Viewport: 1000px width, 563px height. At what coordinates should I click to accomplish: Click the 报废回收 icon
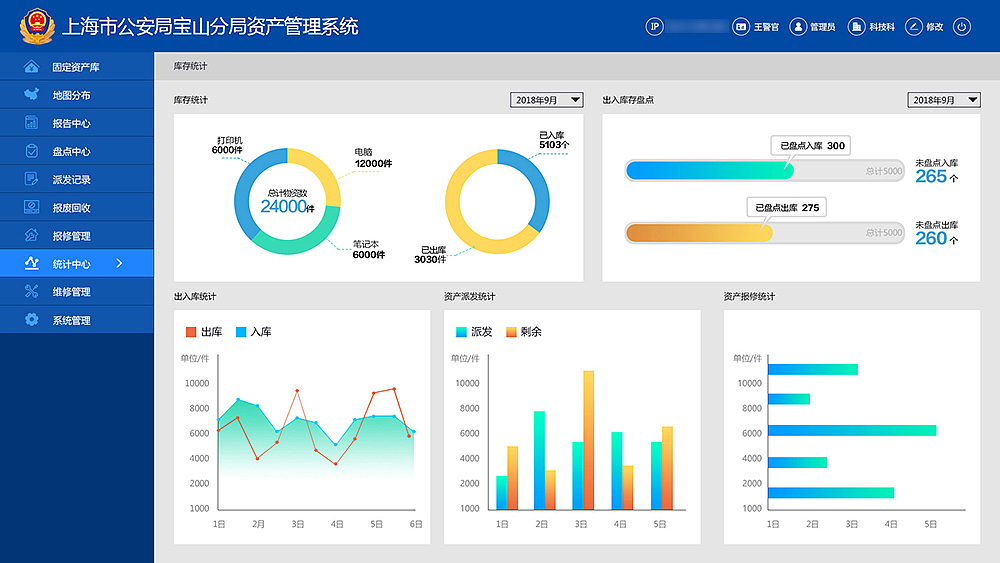tap(31, 207)
